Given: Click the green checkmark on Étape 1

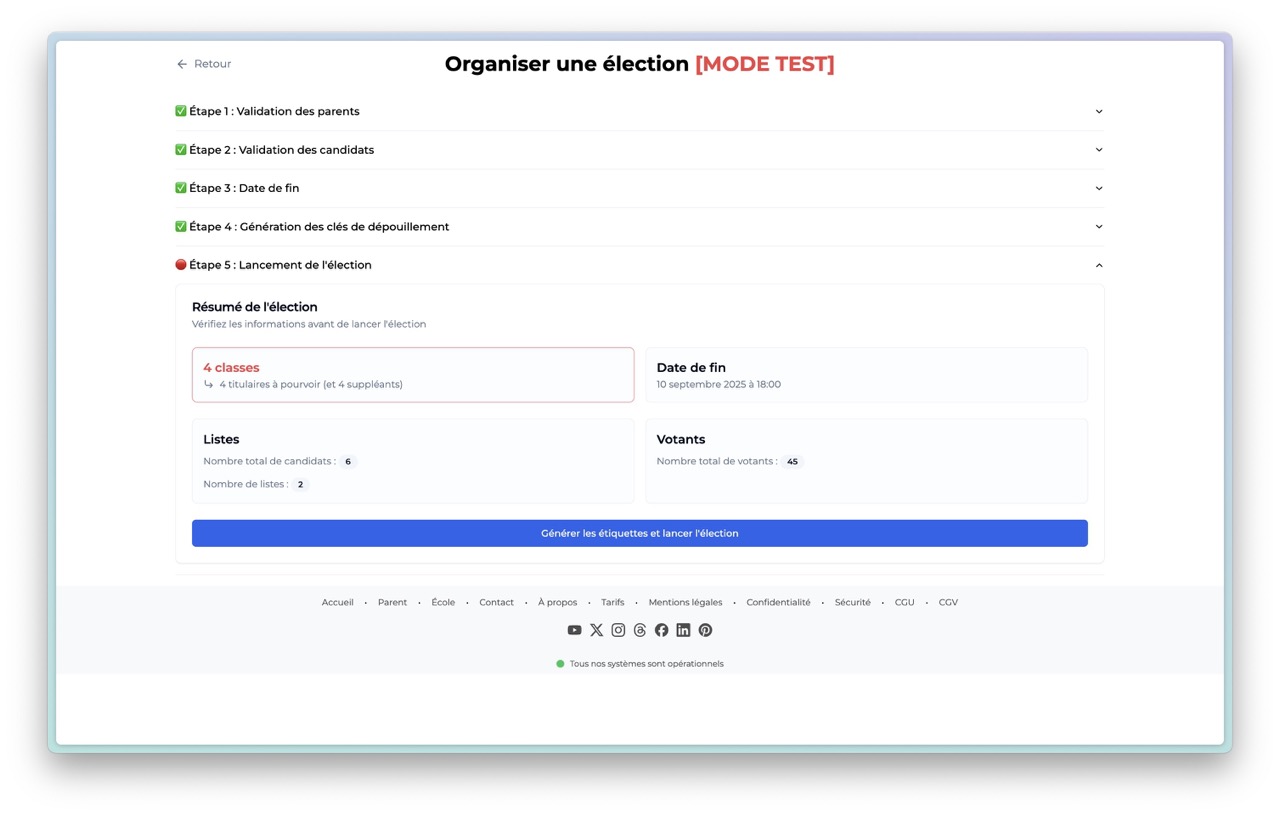Looking at the screenshot, I should [180, 111].
